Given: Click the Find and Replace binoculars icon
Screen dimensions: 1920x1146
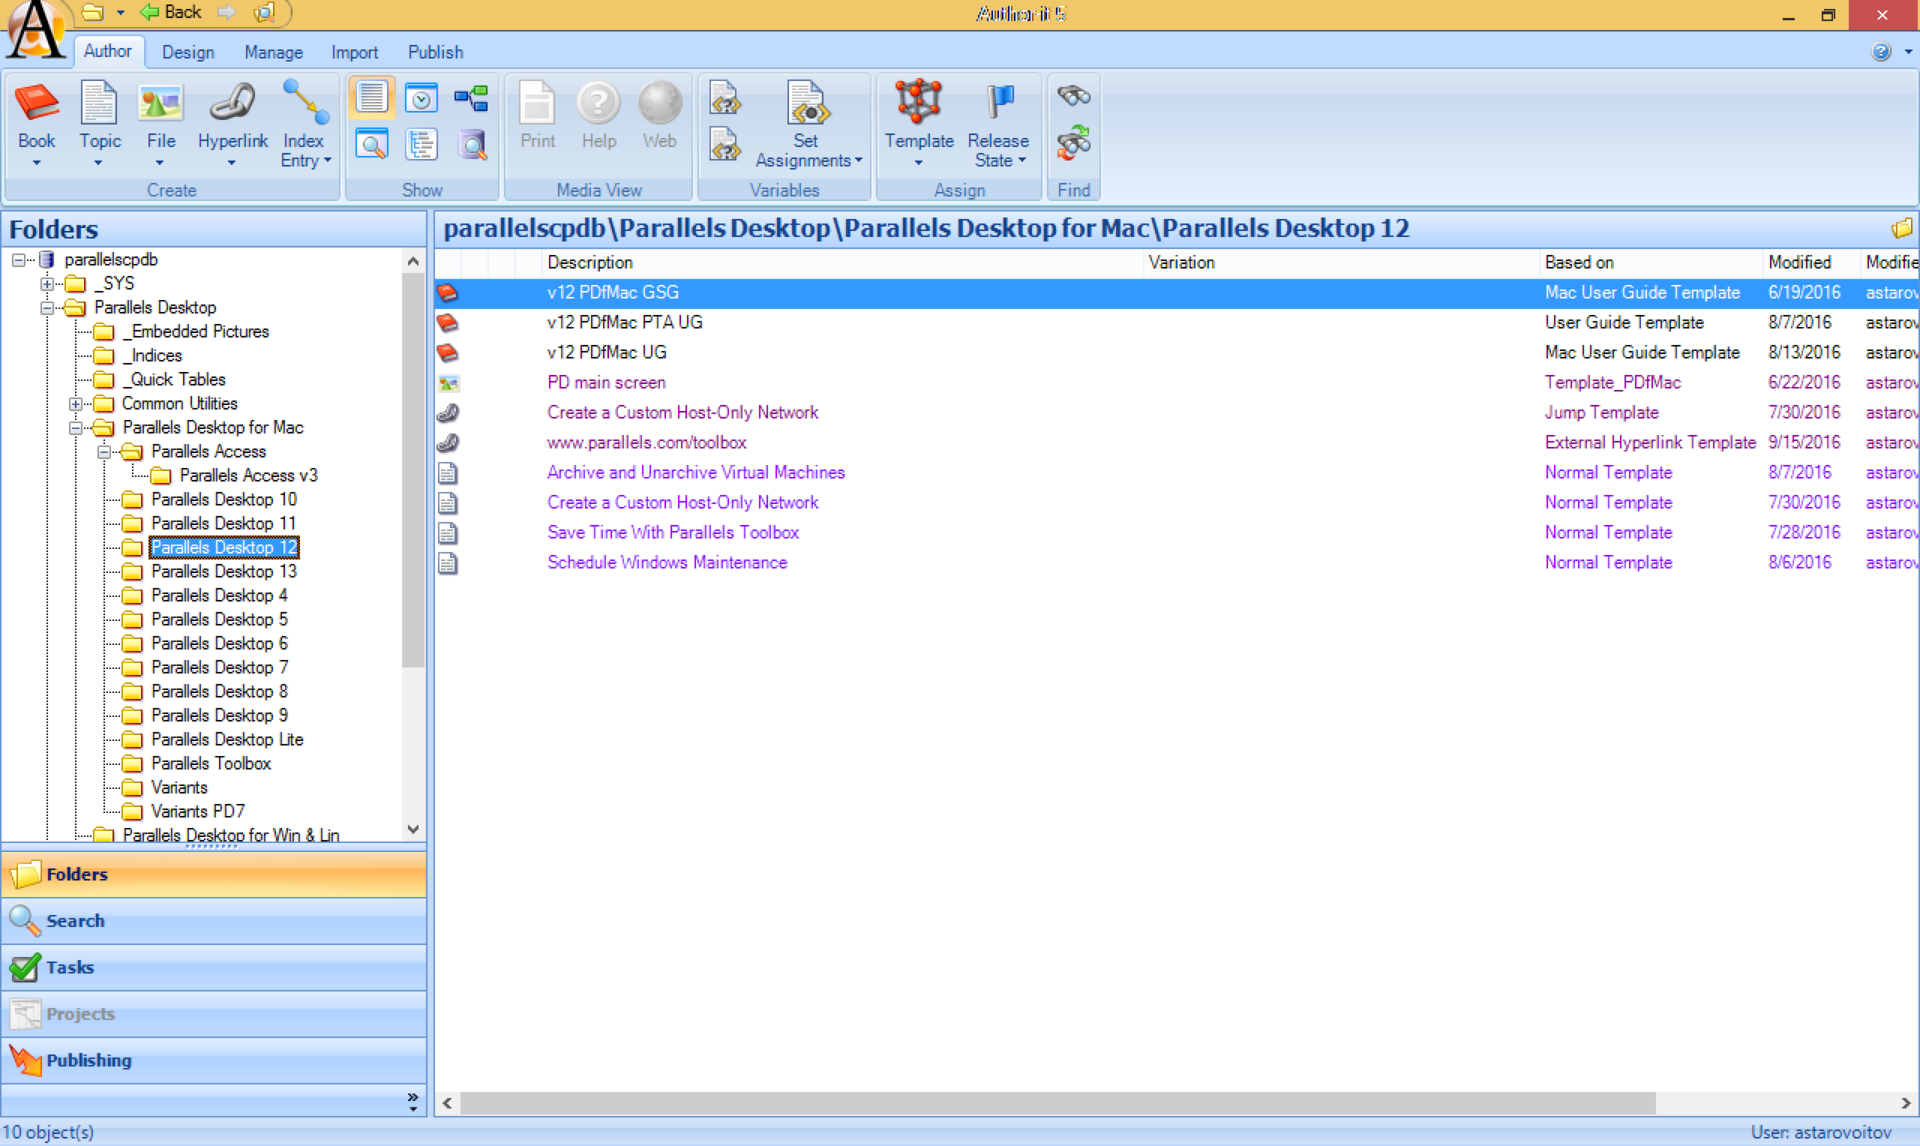Looking at the screenshot, I should click(x=1074, y=144).
